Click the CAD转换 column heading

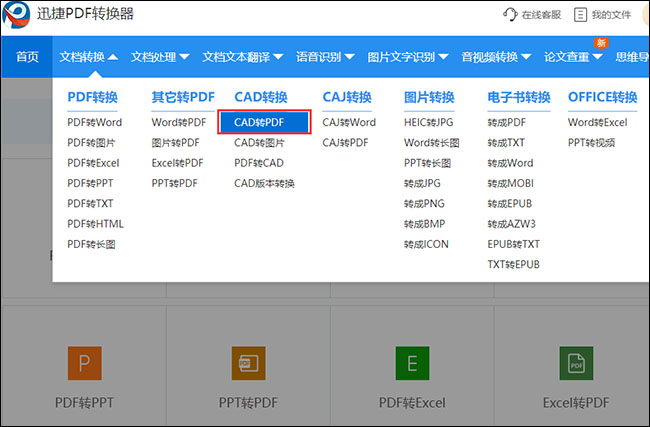(261, 97)
